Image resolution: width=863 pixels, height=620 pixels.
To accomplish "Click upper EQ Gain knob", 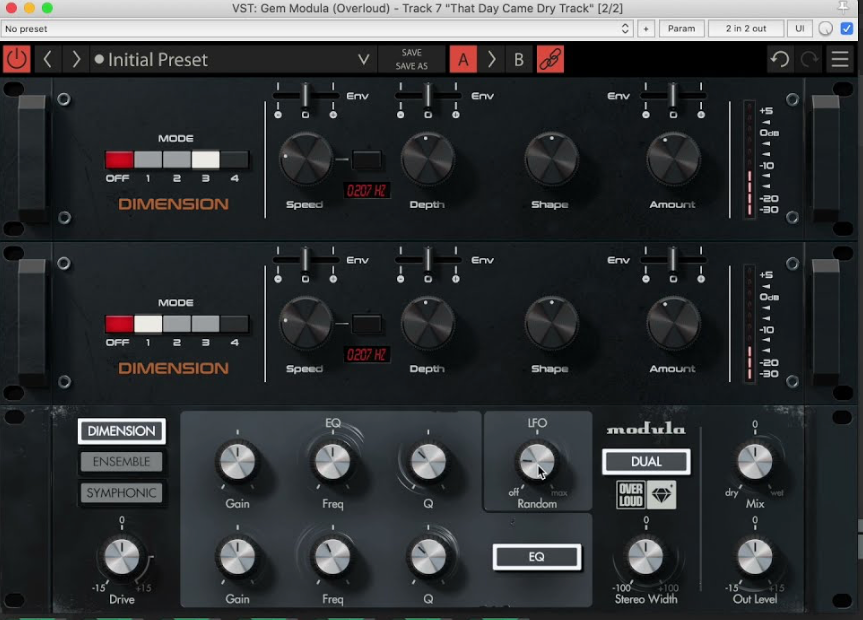I will coord(237,461).
